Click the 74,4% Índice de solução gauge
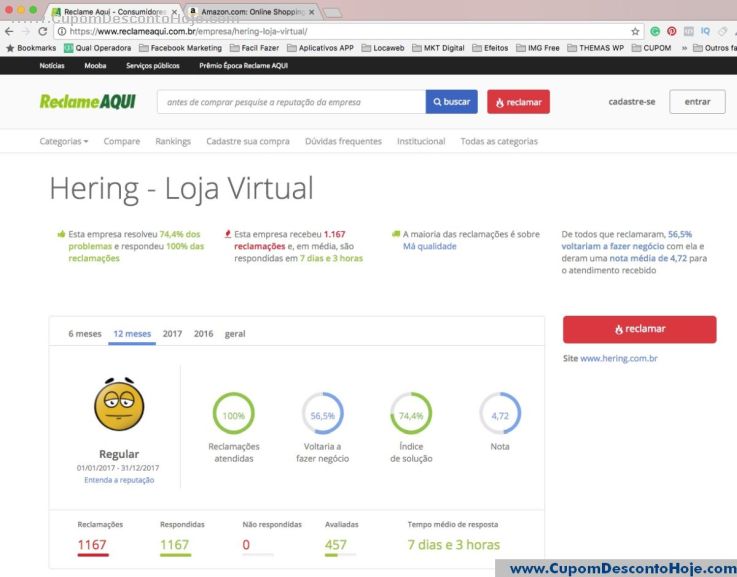The height and width of the screenshot is (577, 737). [411, 413]
